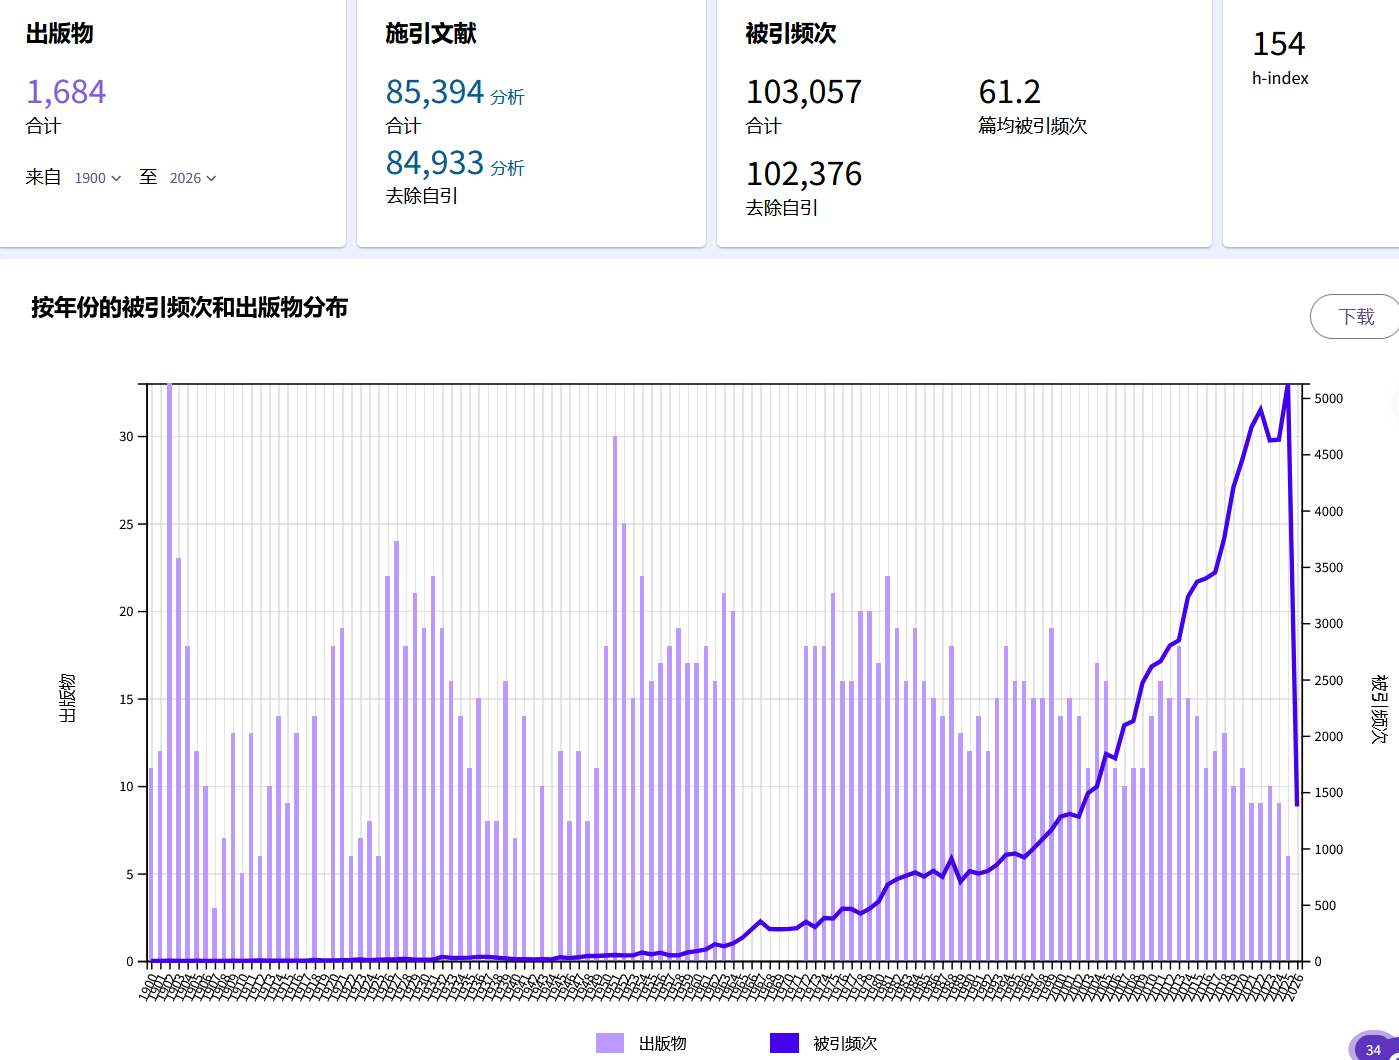Click the 103,057 total times cited value
Screen dimensions: 1399x1060
pos(803,92)
